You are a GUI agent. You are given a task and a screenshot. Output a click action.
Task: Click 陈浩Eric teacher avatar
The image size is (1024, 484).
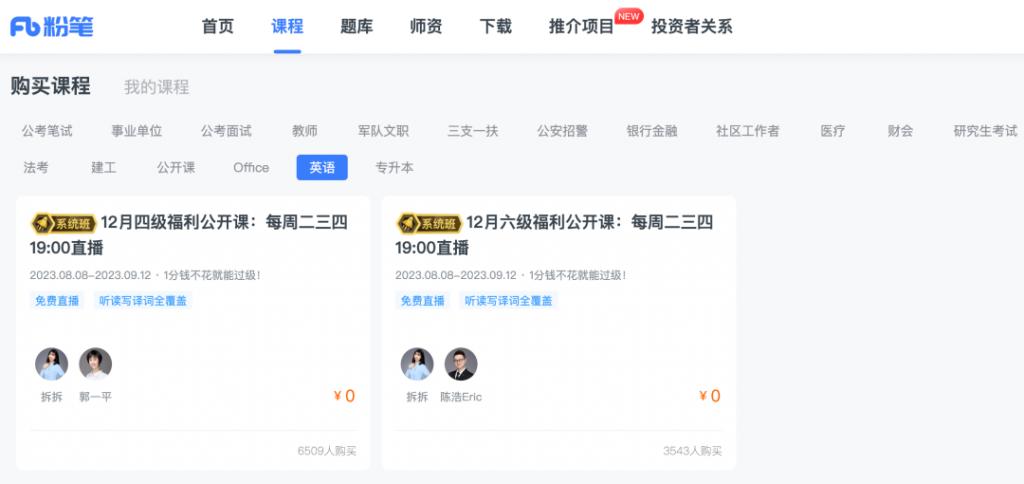(x=461, y=364)
